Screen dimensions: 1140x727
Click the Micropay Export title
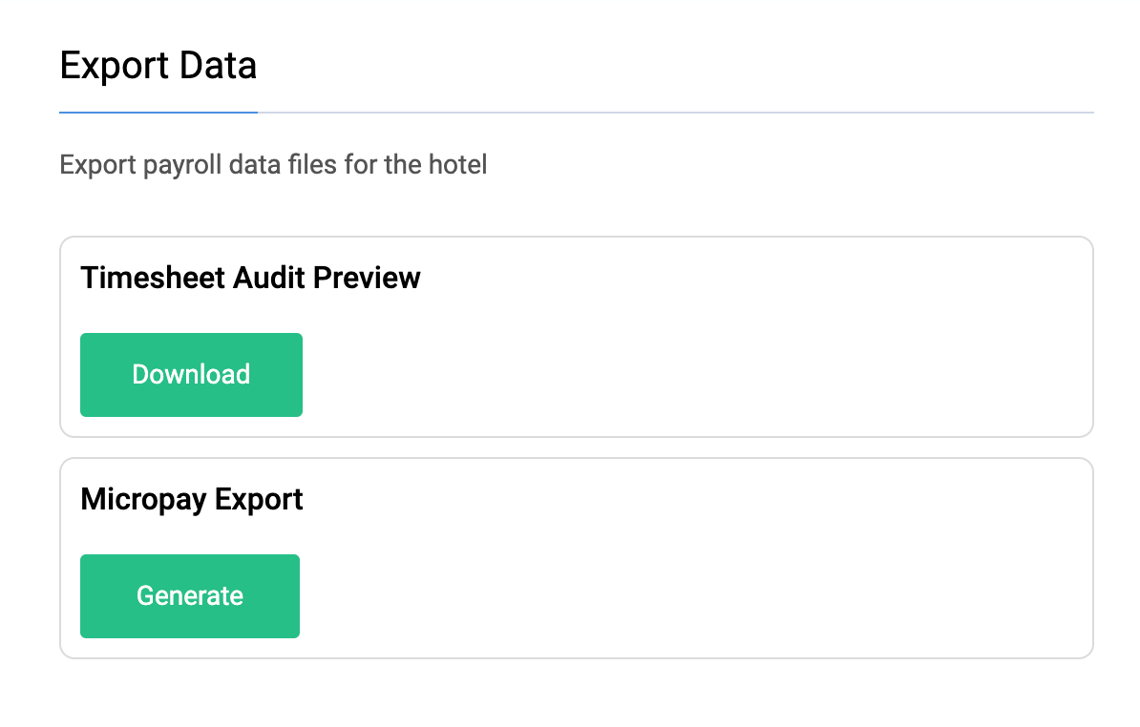point(191,499)
